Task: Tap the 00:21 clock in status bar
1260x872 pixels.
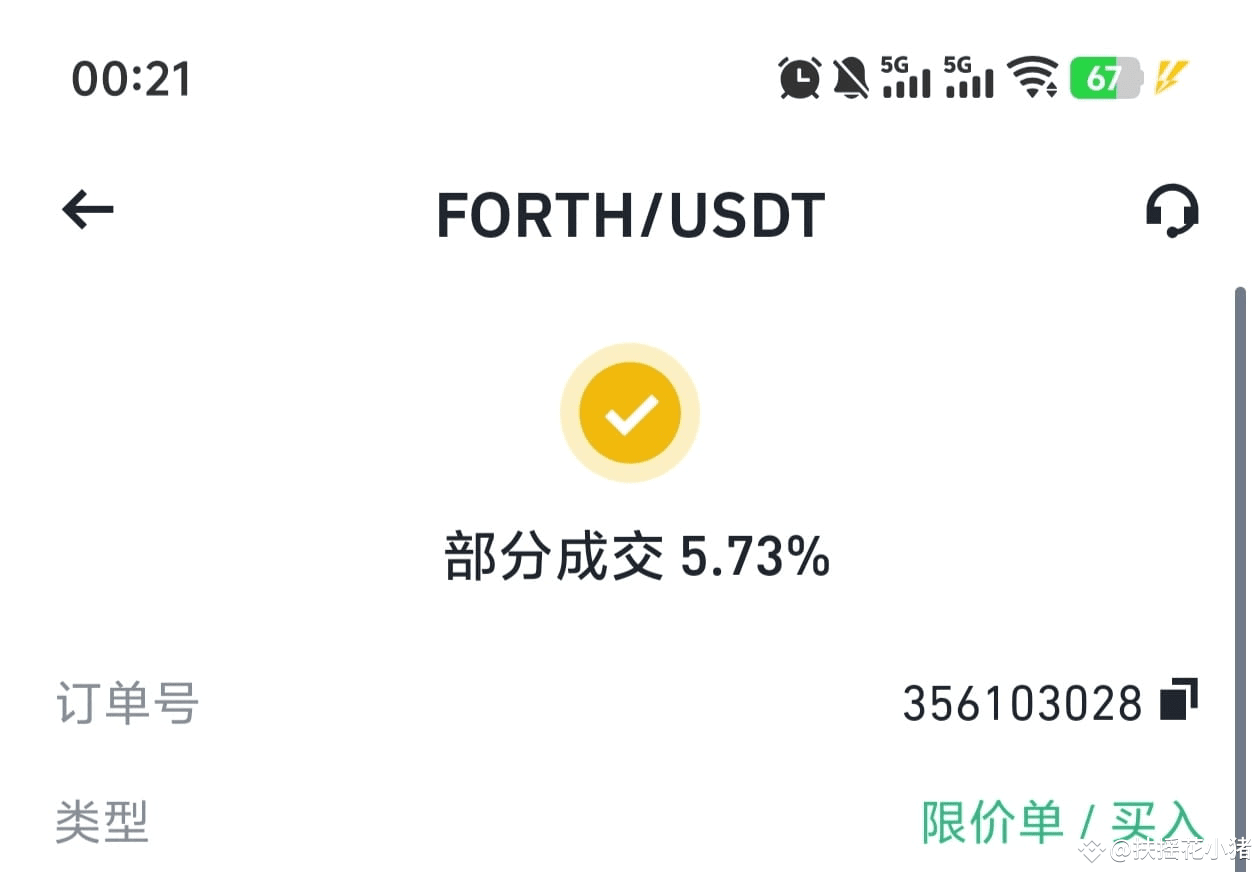Action: (x=131, y=79)
